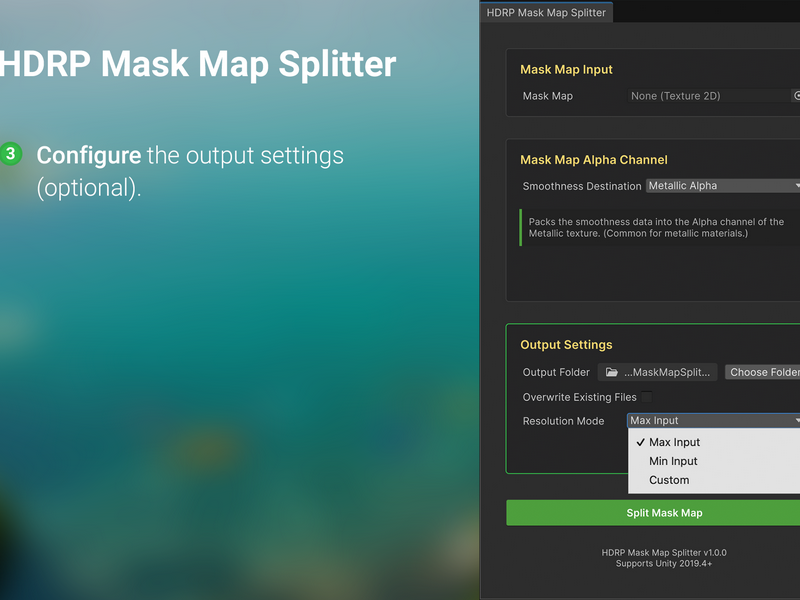Open the Mask Map object picker
Image resolution: width=800 pixels, height=600 pixels.
pos(796,96)
